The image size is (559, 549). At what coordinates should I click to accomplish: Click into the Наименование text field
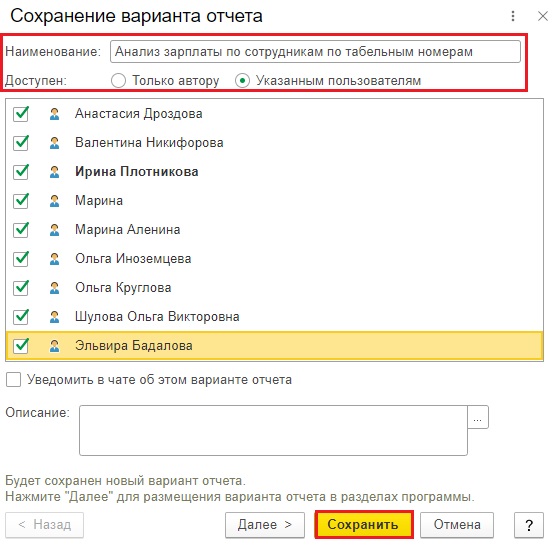click(315, 52)
